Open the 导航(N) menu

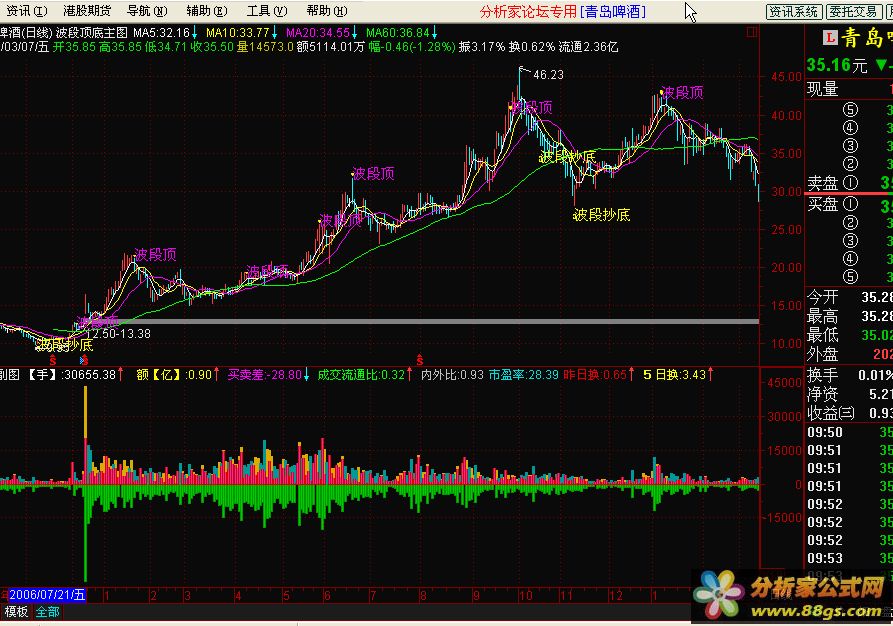pyautogui.click(x=147, y=11)
